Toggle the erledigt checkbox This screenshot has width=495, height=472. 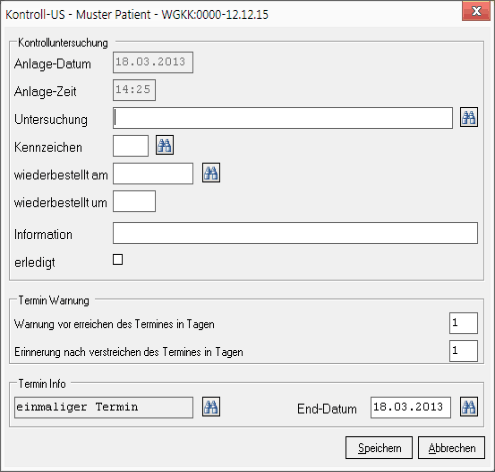click(118, 259)
